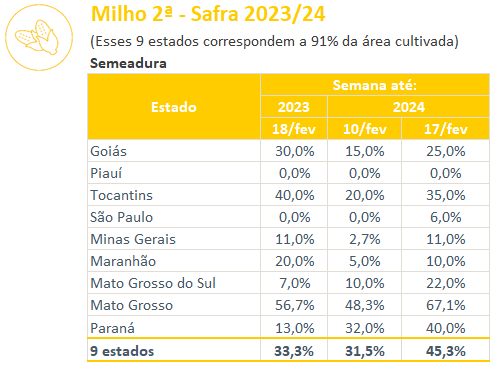Click the Piauí row label

click(106, 173)
